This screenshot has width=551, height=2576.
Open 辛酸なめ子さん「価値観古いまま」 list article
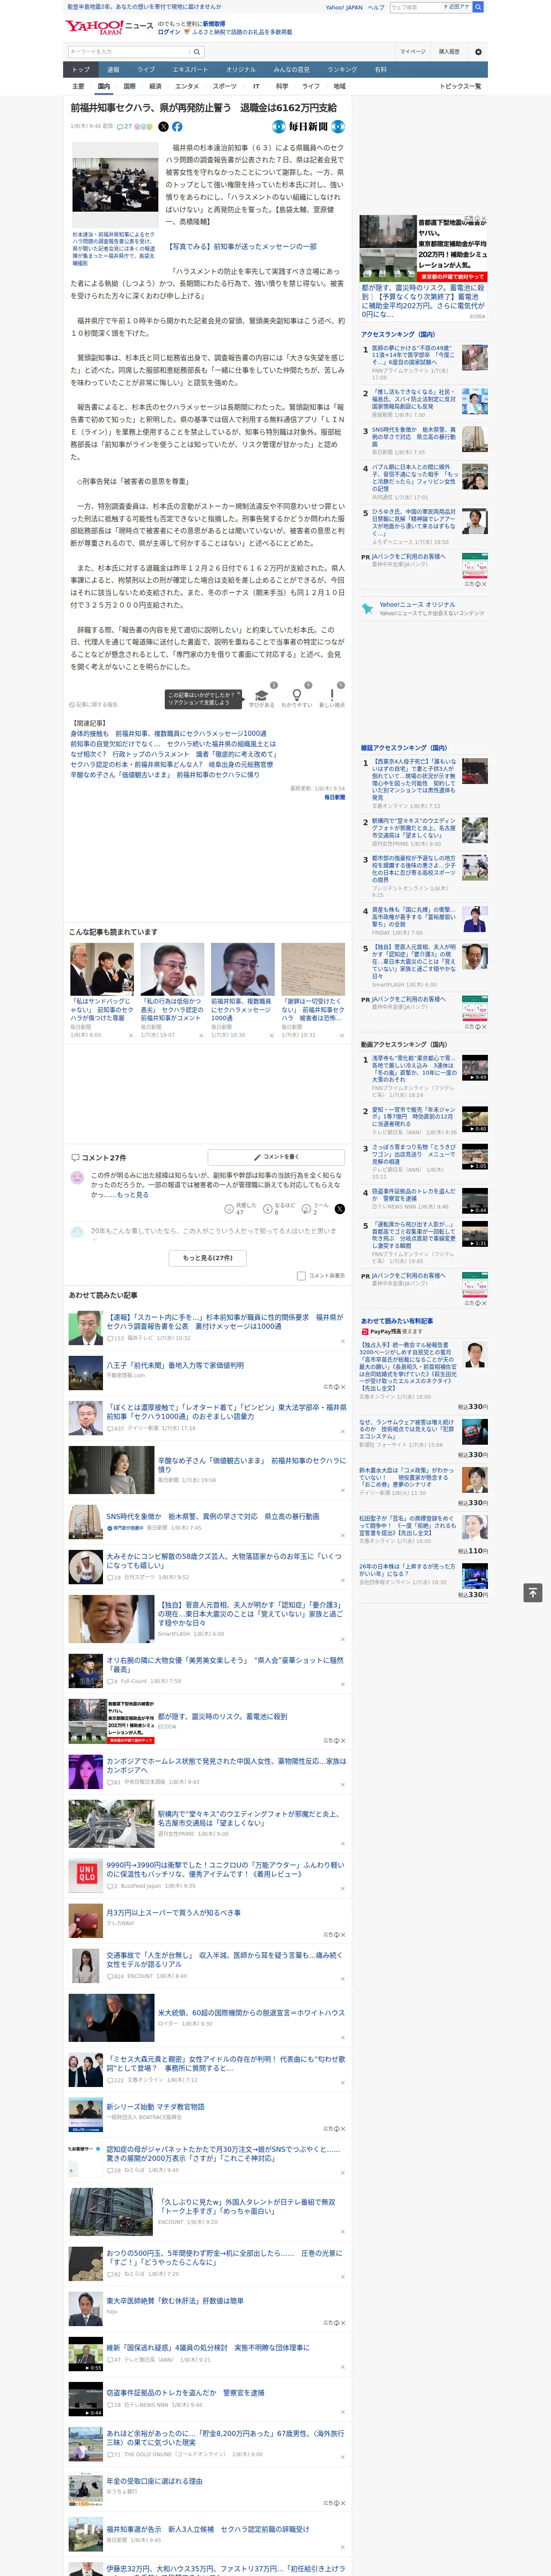point(251,1465)
